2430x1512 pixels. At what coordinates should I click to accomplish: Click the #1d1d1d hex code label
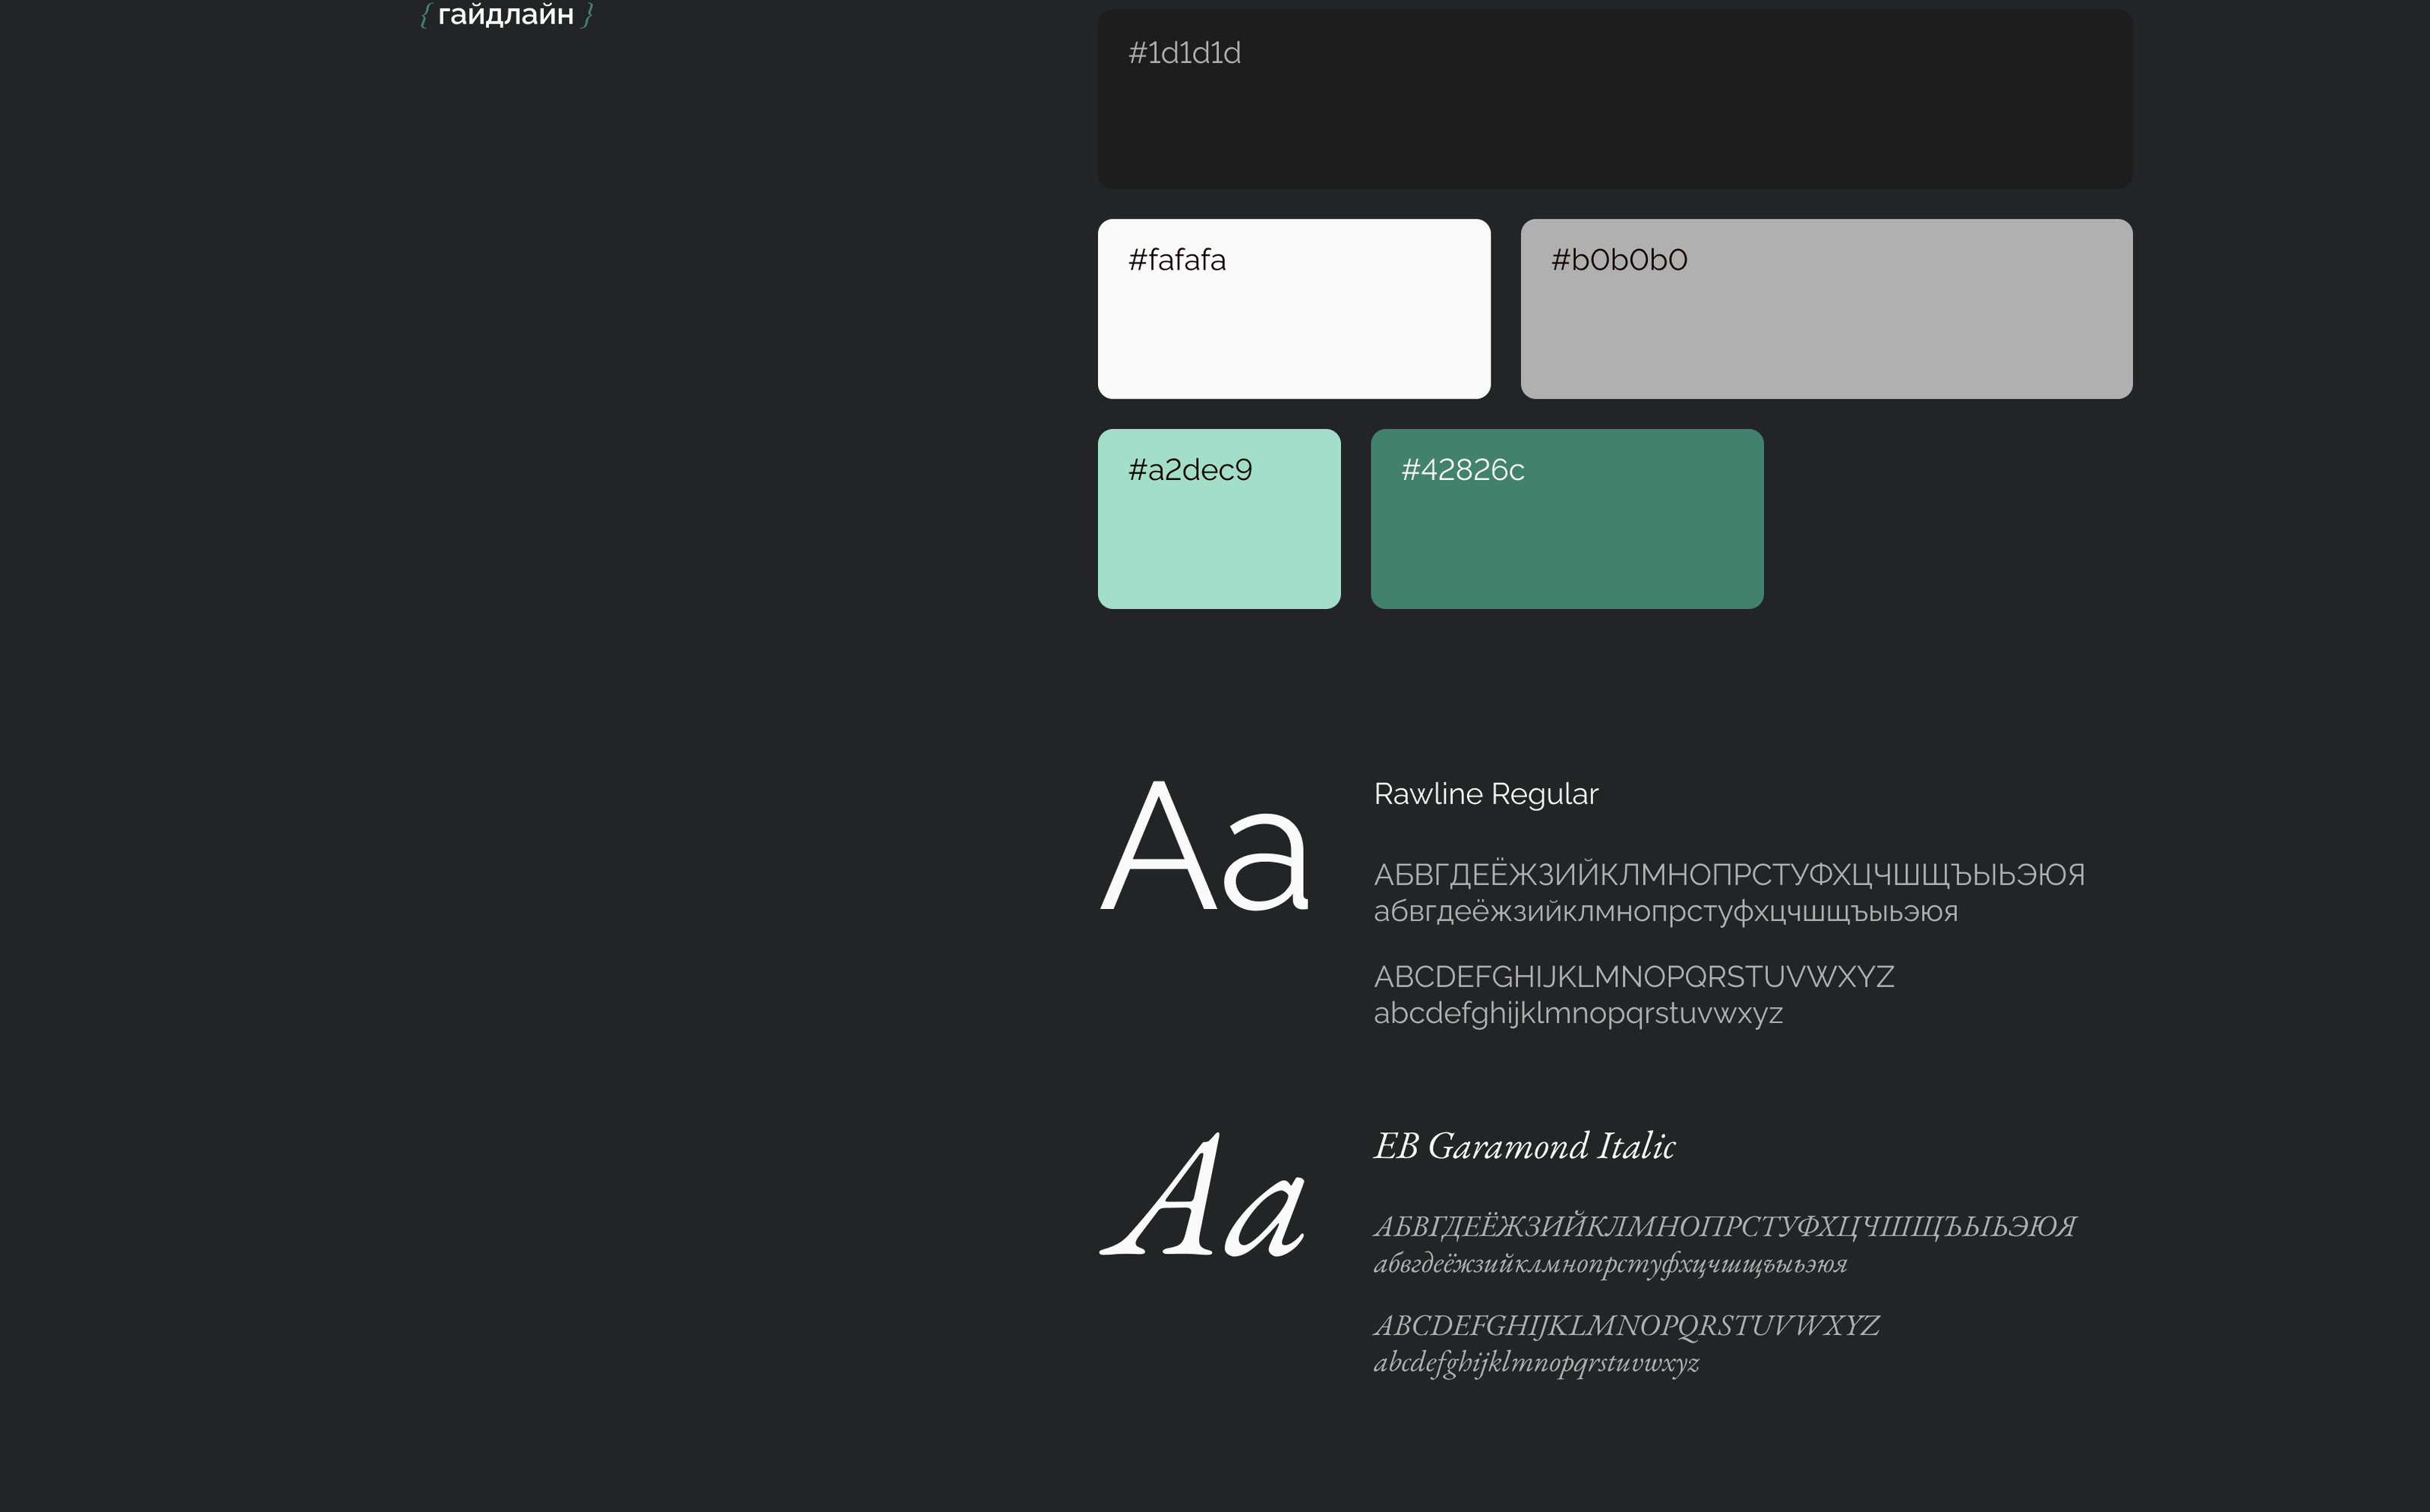(1184, 53)
